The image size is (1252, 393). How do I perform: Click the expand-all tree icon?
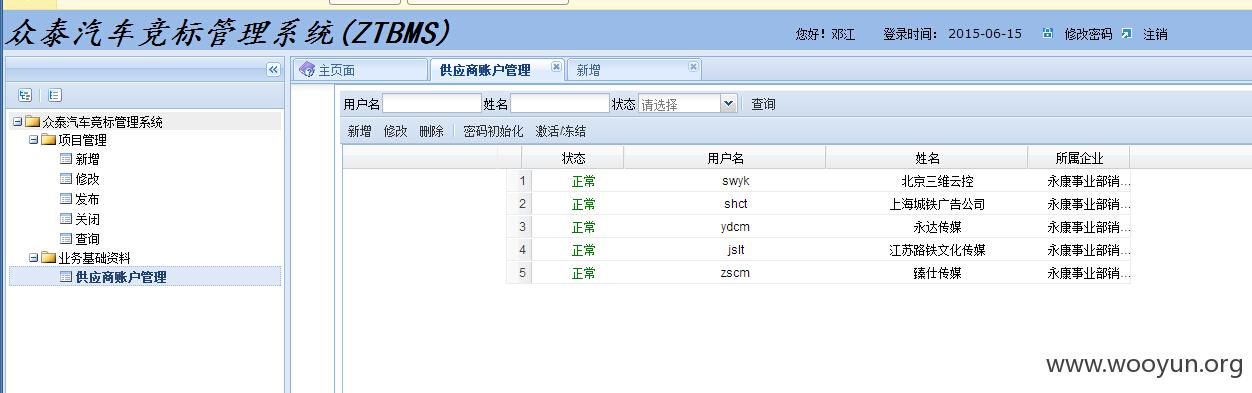coord(25,95)
